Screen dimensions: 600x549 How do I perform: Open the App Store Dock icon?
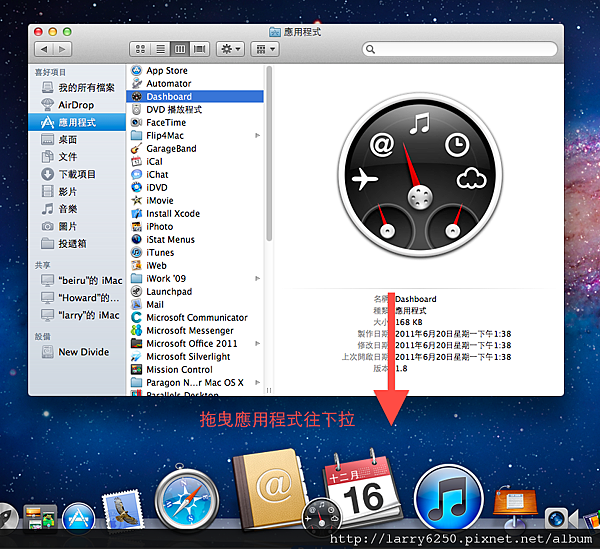[x=78, y=517]
